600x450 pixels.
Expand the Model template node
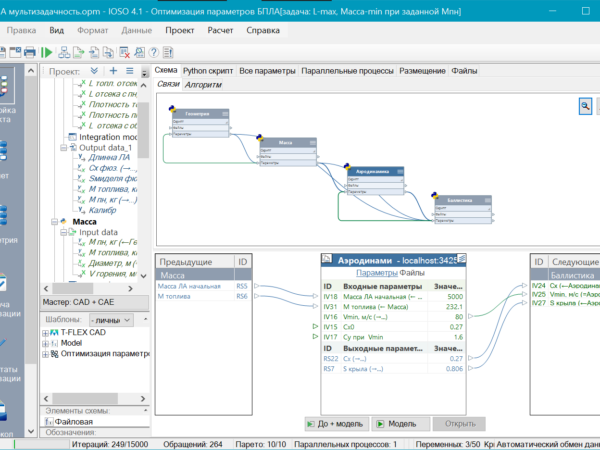pos(45,344)
